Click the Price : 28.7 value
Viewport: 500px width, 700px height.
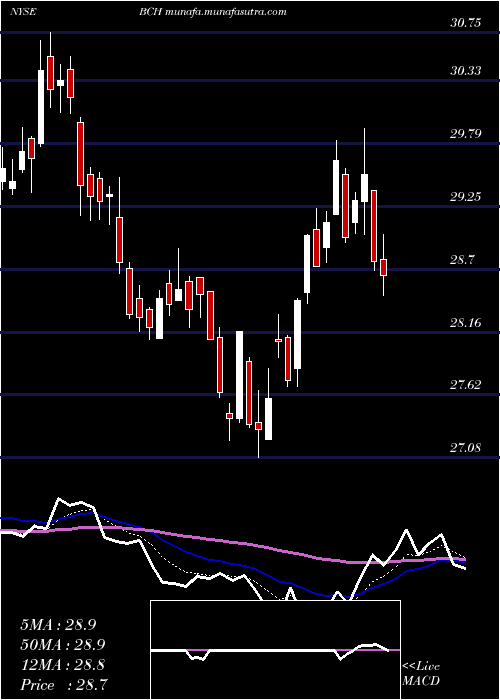tap(64, 685)
